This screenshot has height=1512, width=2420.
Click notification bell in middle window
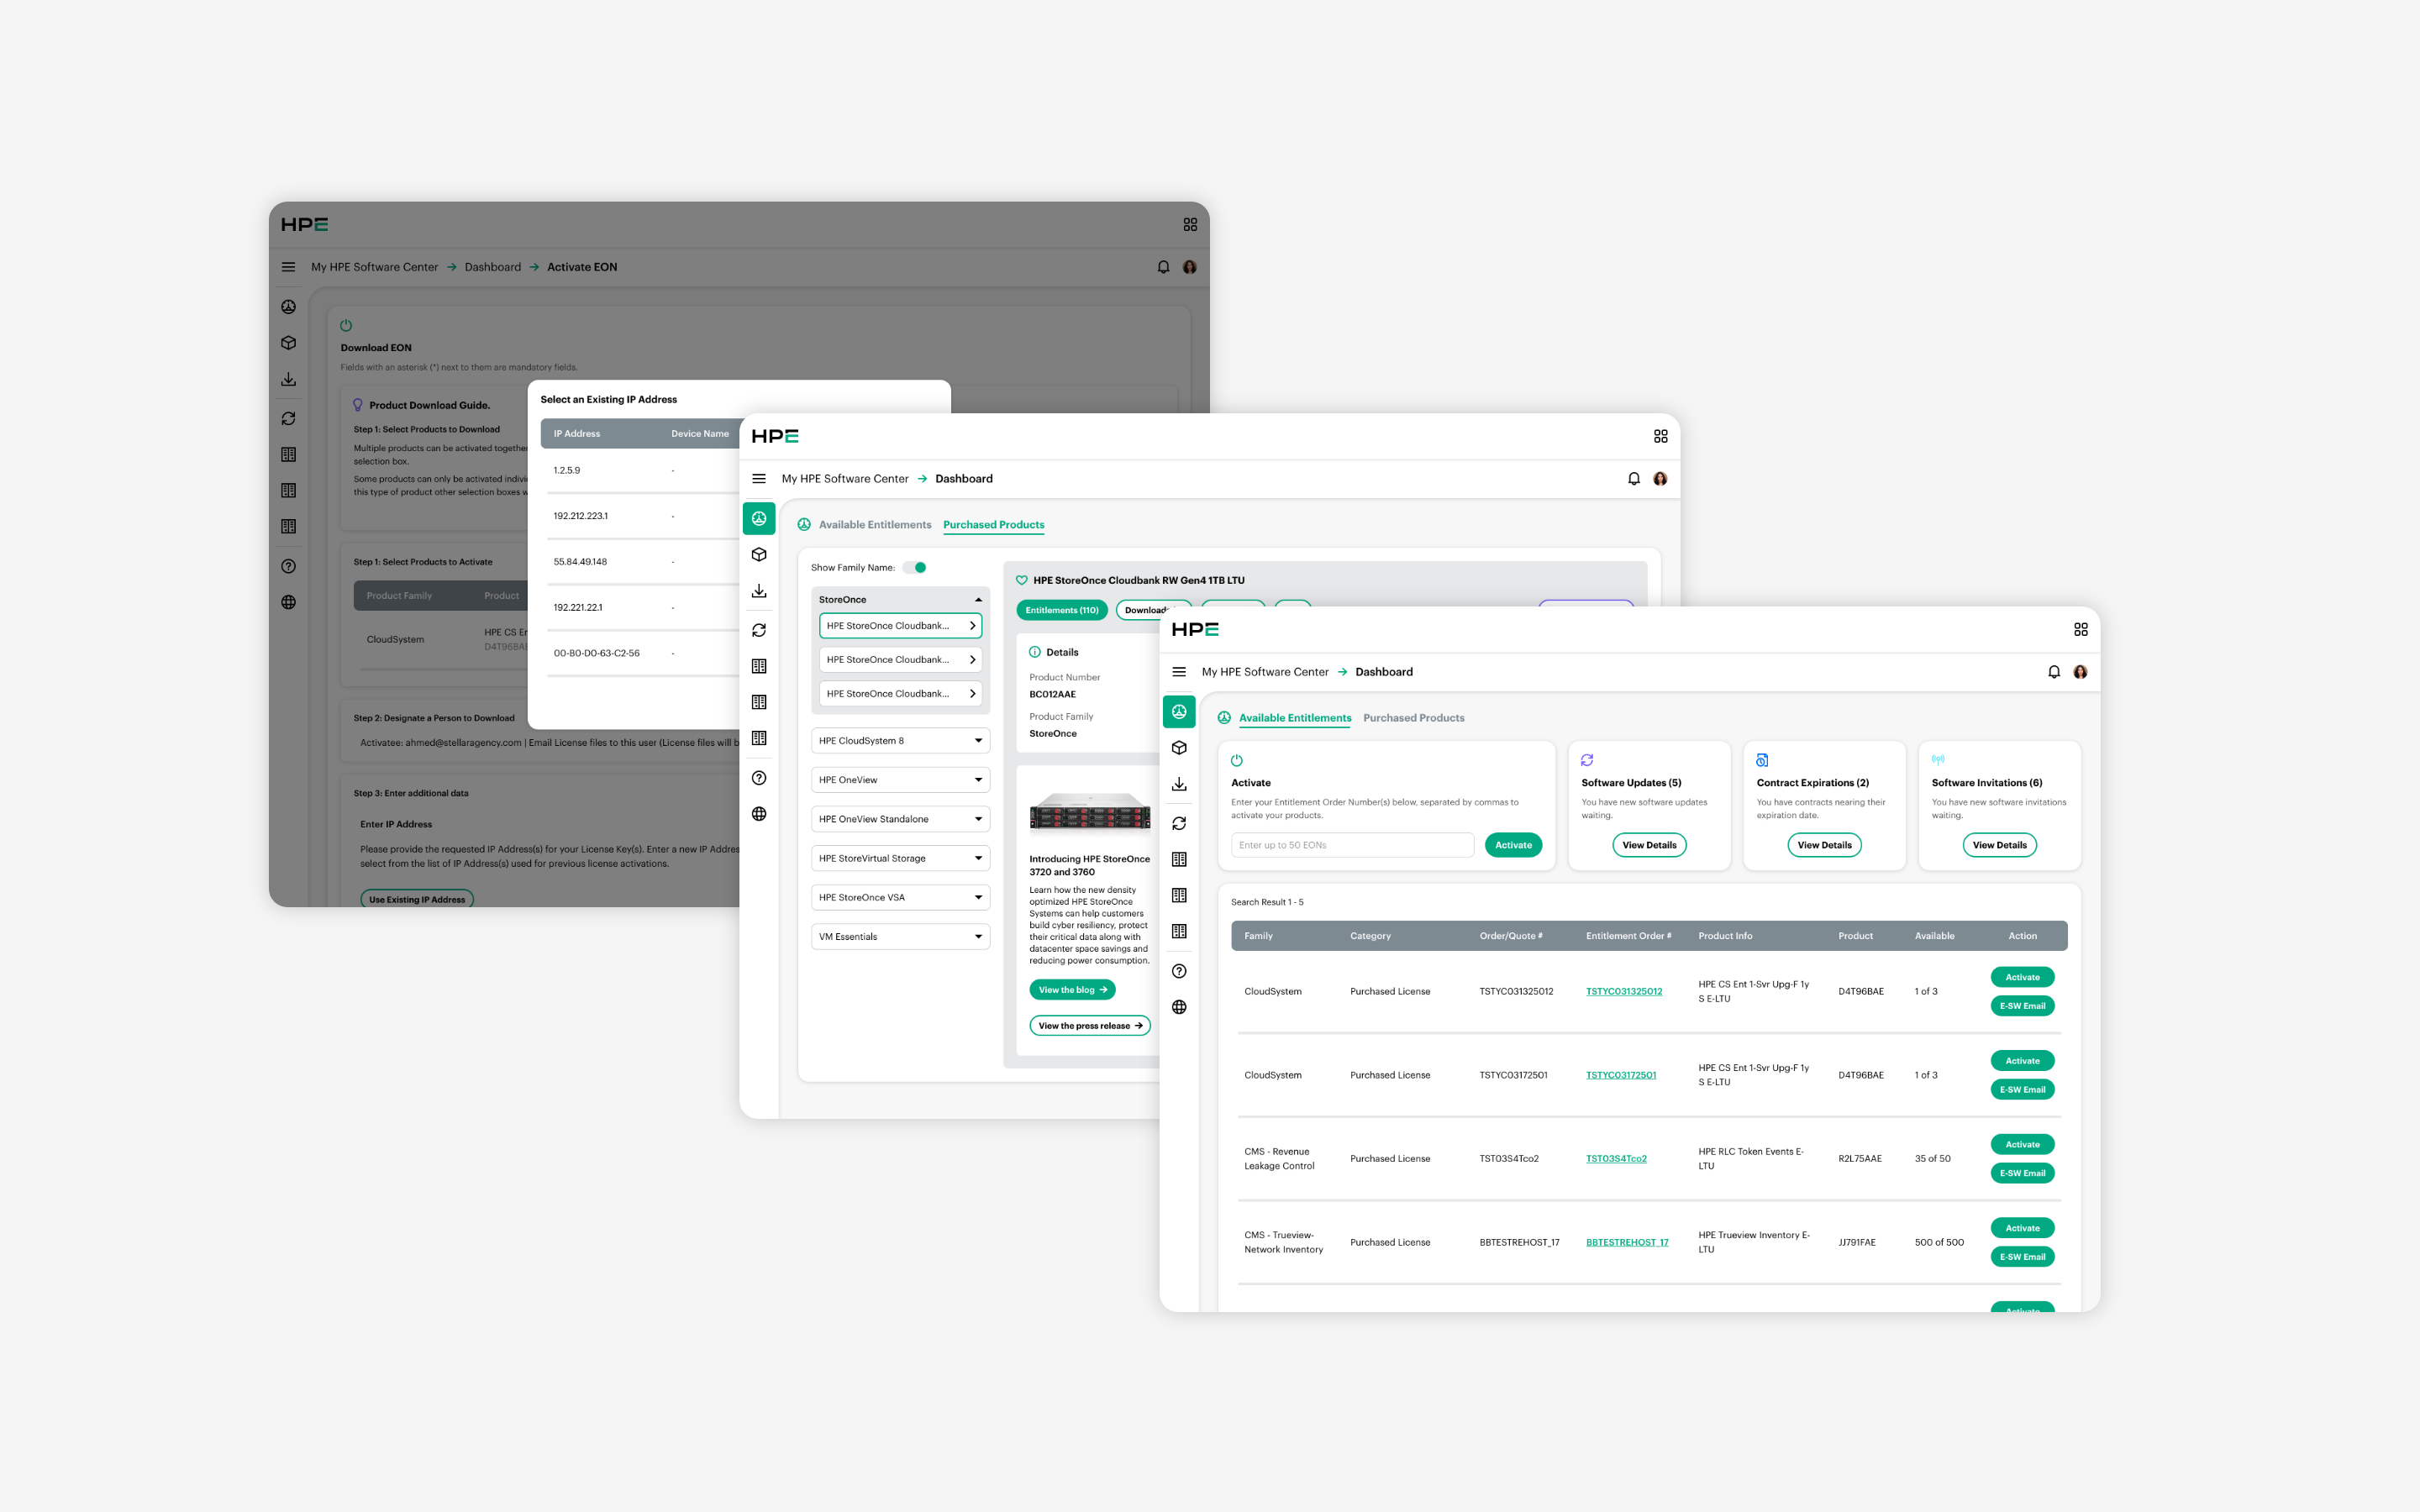[1633, 479]
